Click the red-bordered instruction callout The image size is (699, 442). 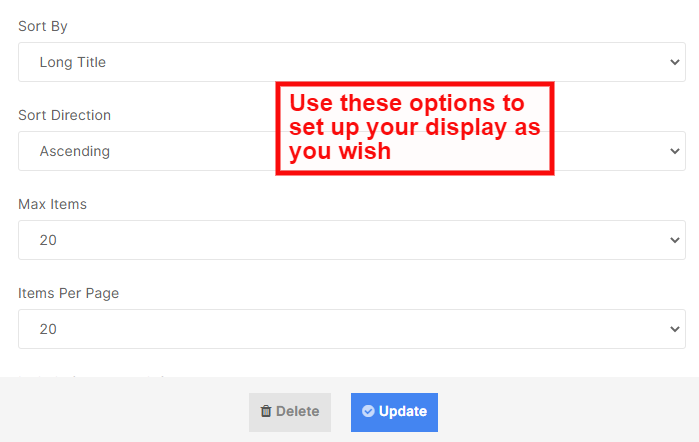coord(414,128)
